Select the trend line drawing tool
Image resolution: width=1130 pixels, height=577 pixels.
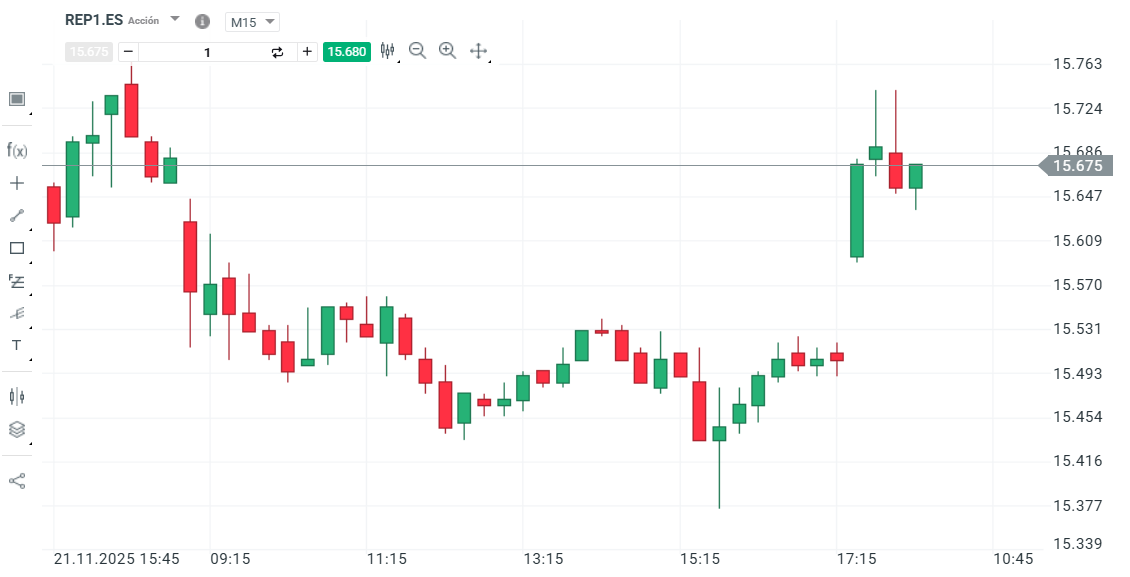16,215
